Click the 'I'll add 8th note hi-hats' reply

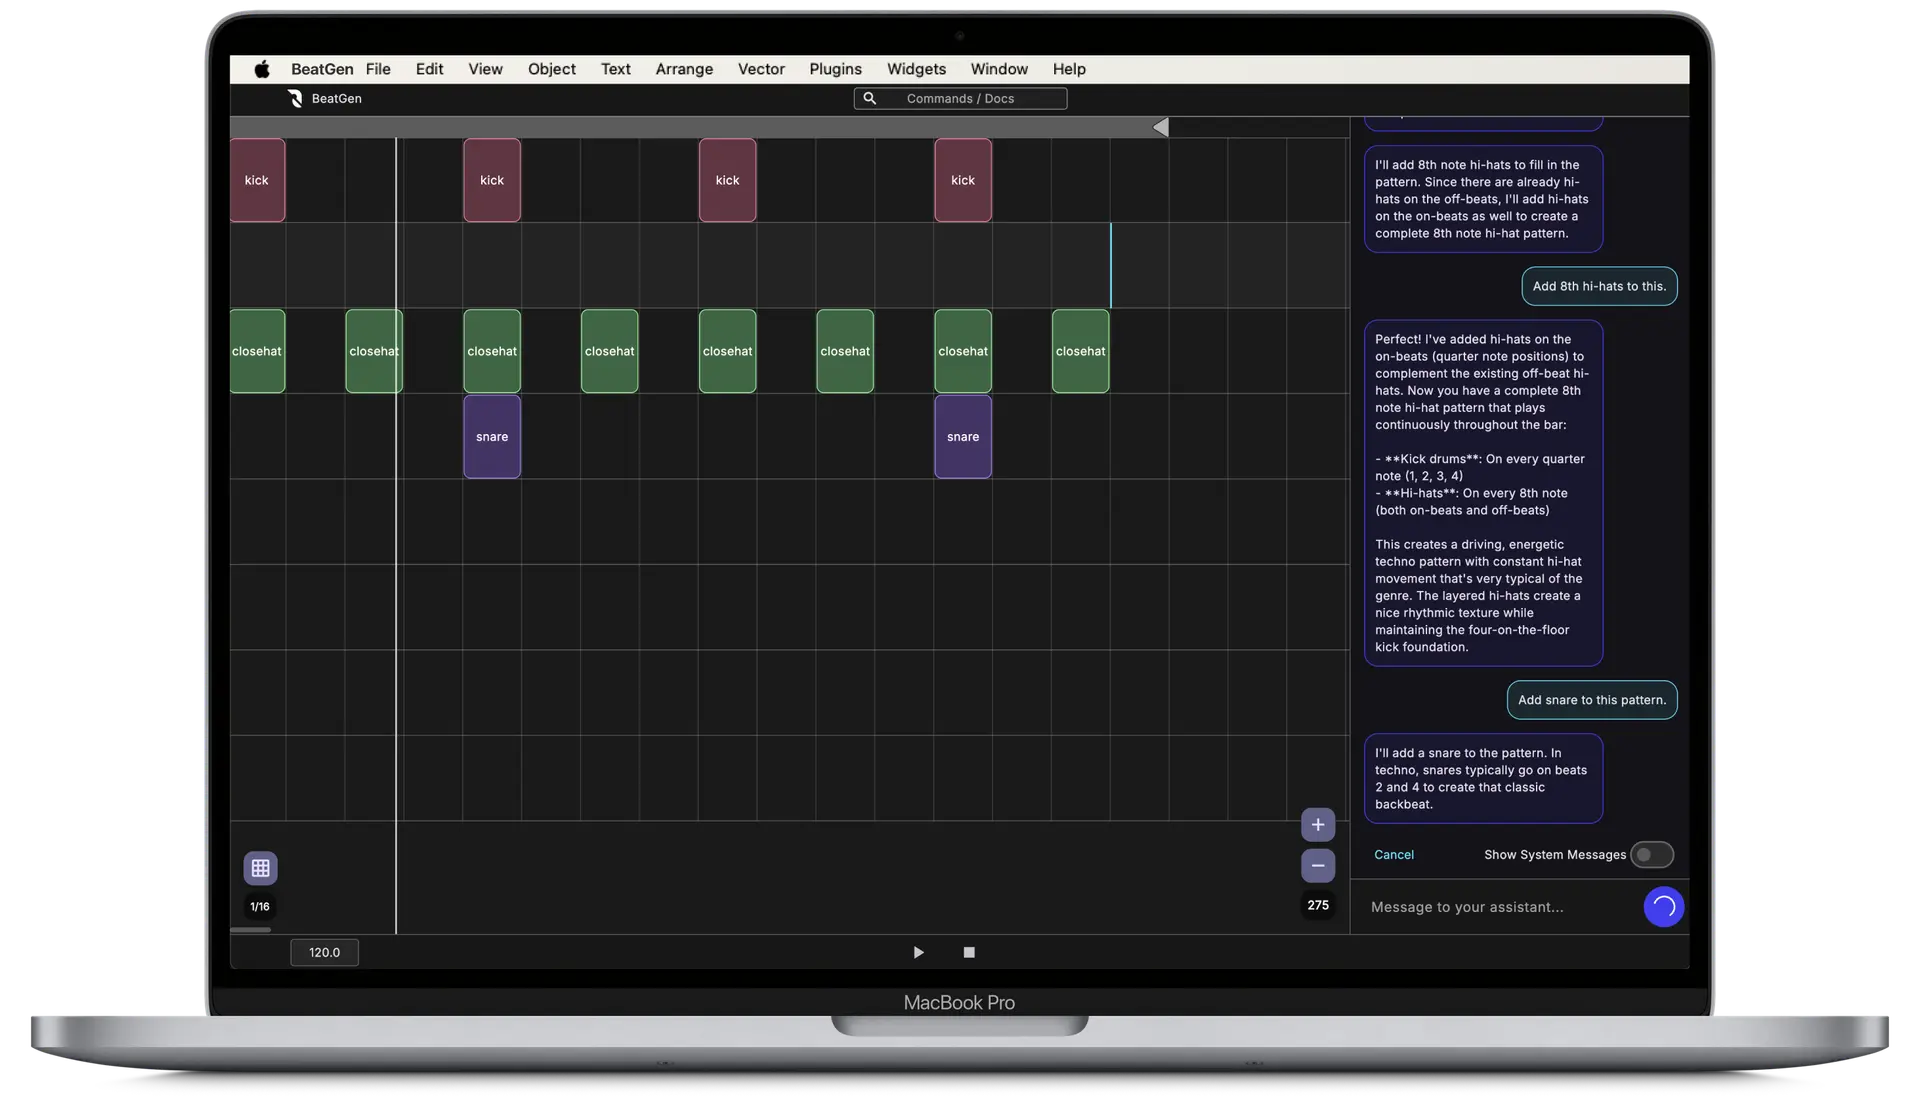tap(1483, 199)
